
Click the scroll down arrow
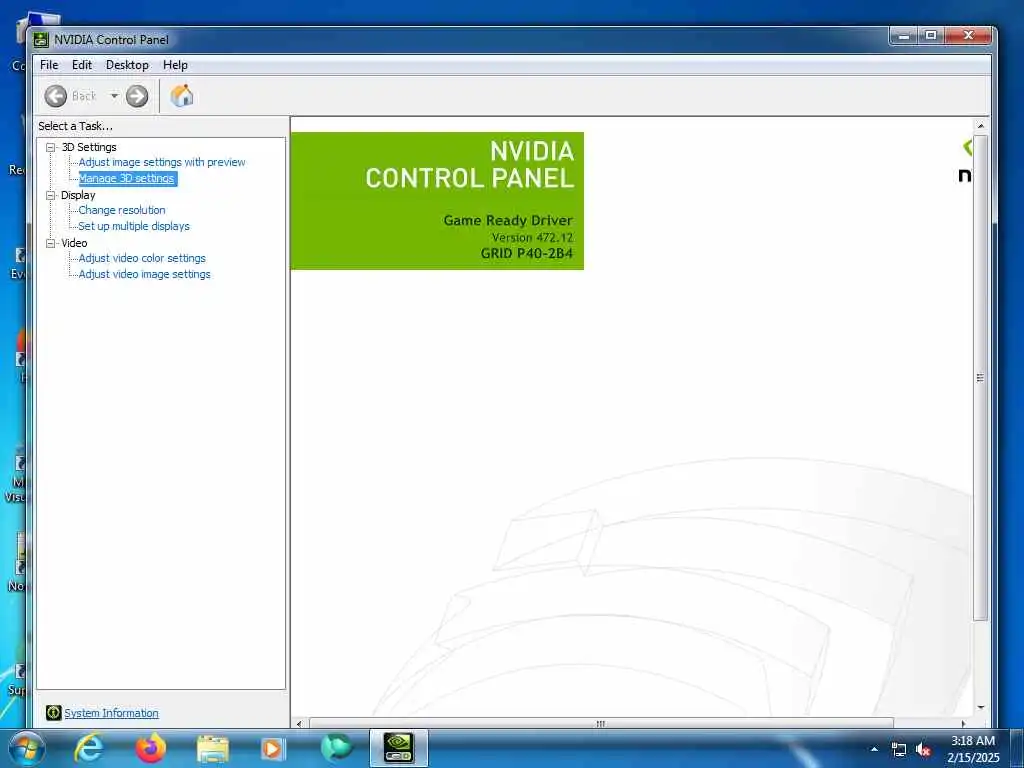[x=980, y=707]
